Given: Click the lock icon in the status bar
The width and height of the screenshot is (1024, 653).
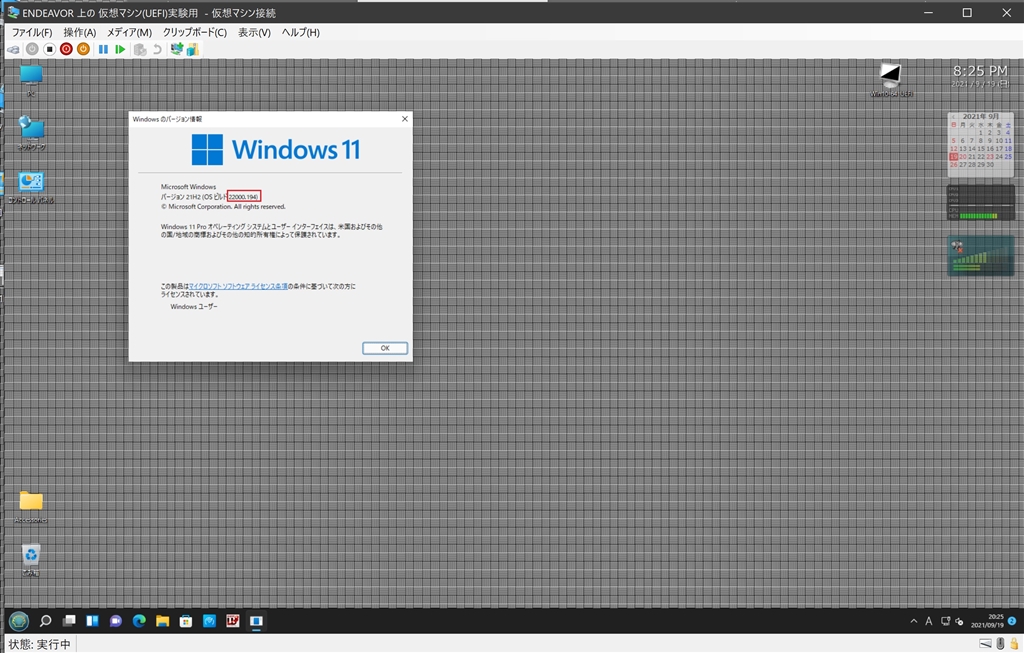Looking at the screenshot, I should (x=1014, y=644).
